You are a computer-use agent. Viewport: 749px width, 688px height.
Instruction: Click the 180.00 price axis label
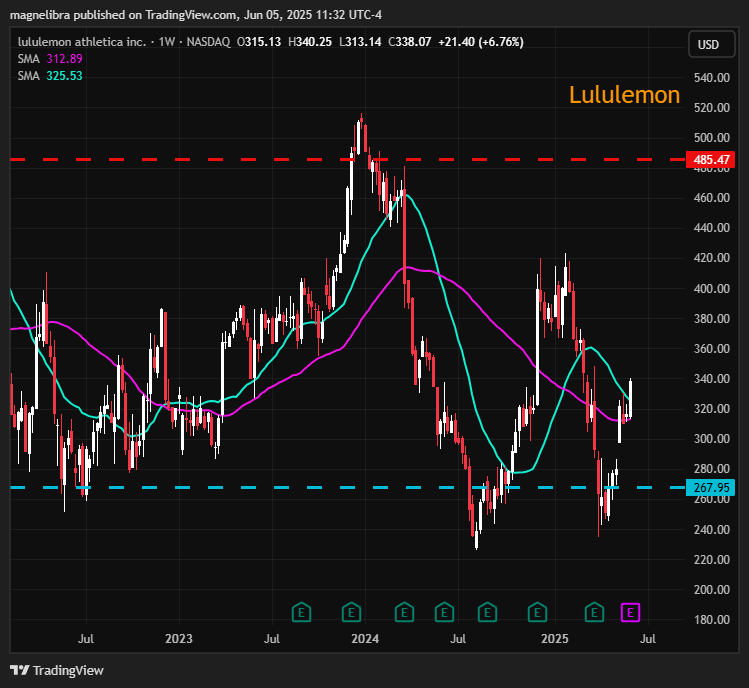(712, 620)
